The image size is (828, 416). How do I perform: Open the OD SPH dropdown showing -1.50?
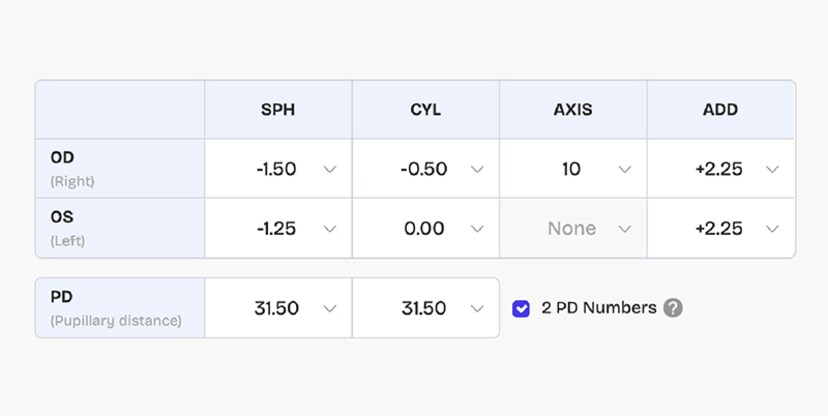click(278, 169)
